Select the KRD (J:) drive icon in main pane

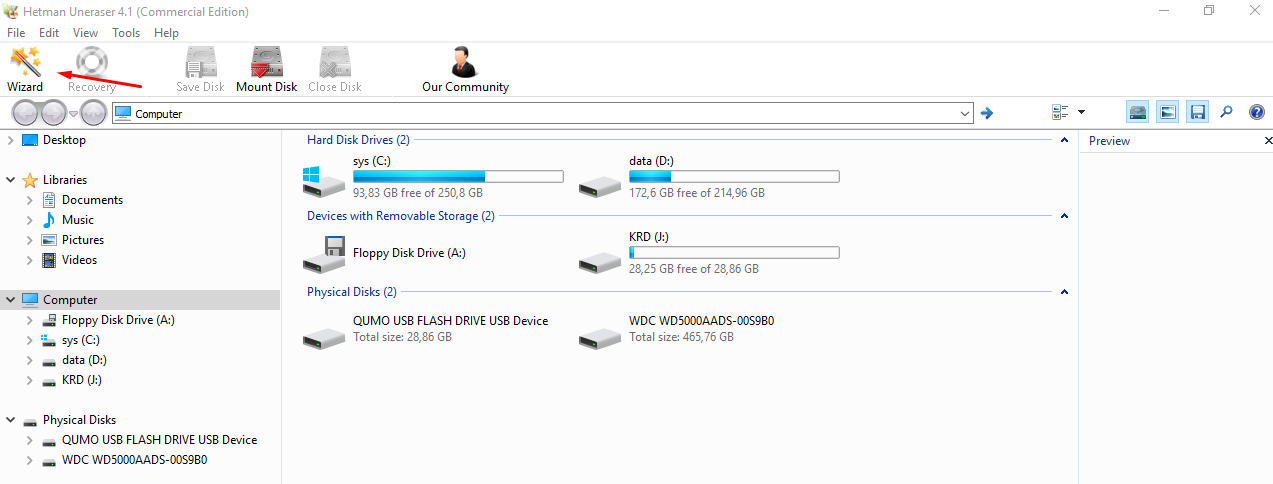[x=599, y=260]
